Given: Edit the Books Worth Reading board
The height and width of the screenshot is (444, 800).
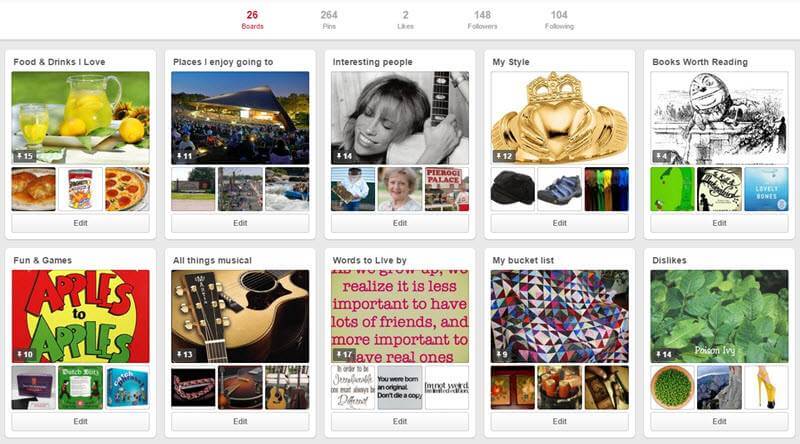Looking at the screenshot, I should [719, 223].
